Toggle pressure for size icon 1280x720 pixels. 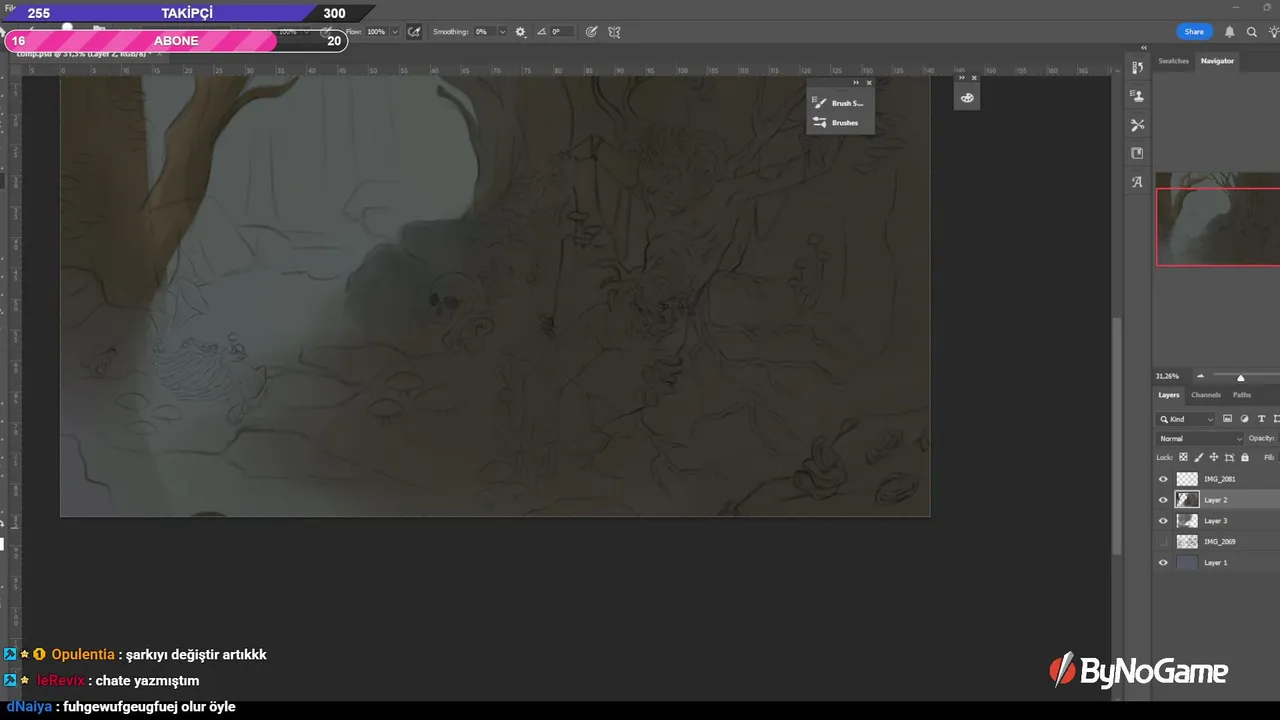click(x=591, y=32)
